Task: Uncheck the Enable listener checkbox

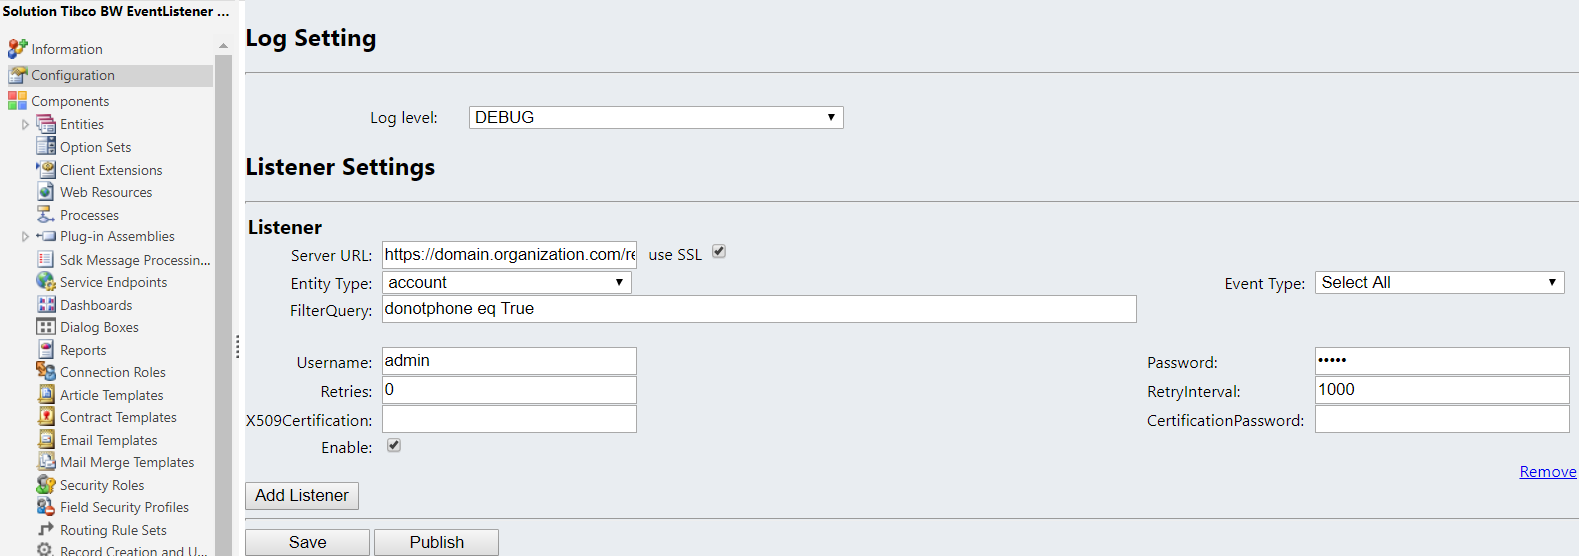Action: [394, 446]
